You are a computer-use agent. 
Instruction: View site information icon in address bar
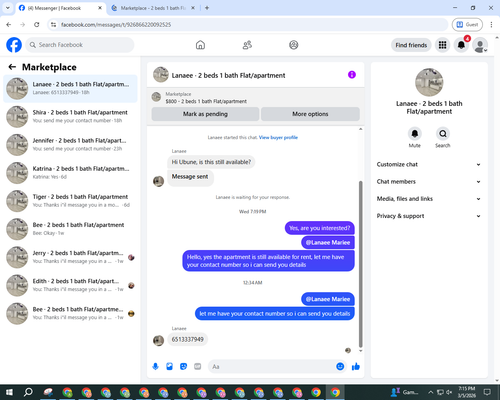pyautogui.click(x=53, y=24)
